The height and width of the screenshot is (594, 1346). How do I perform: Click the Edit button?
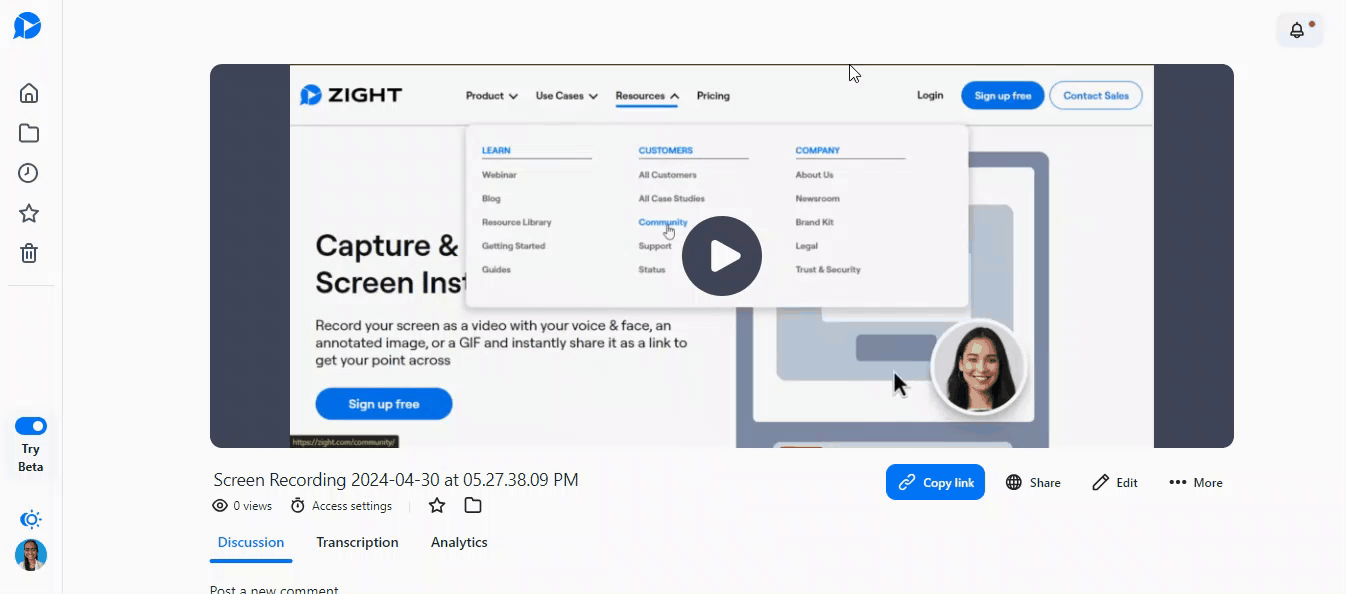click(x=1115, y=482)
